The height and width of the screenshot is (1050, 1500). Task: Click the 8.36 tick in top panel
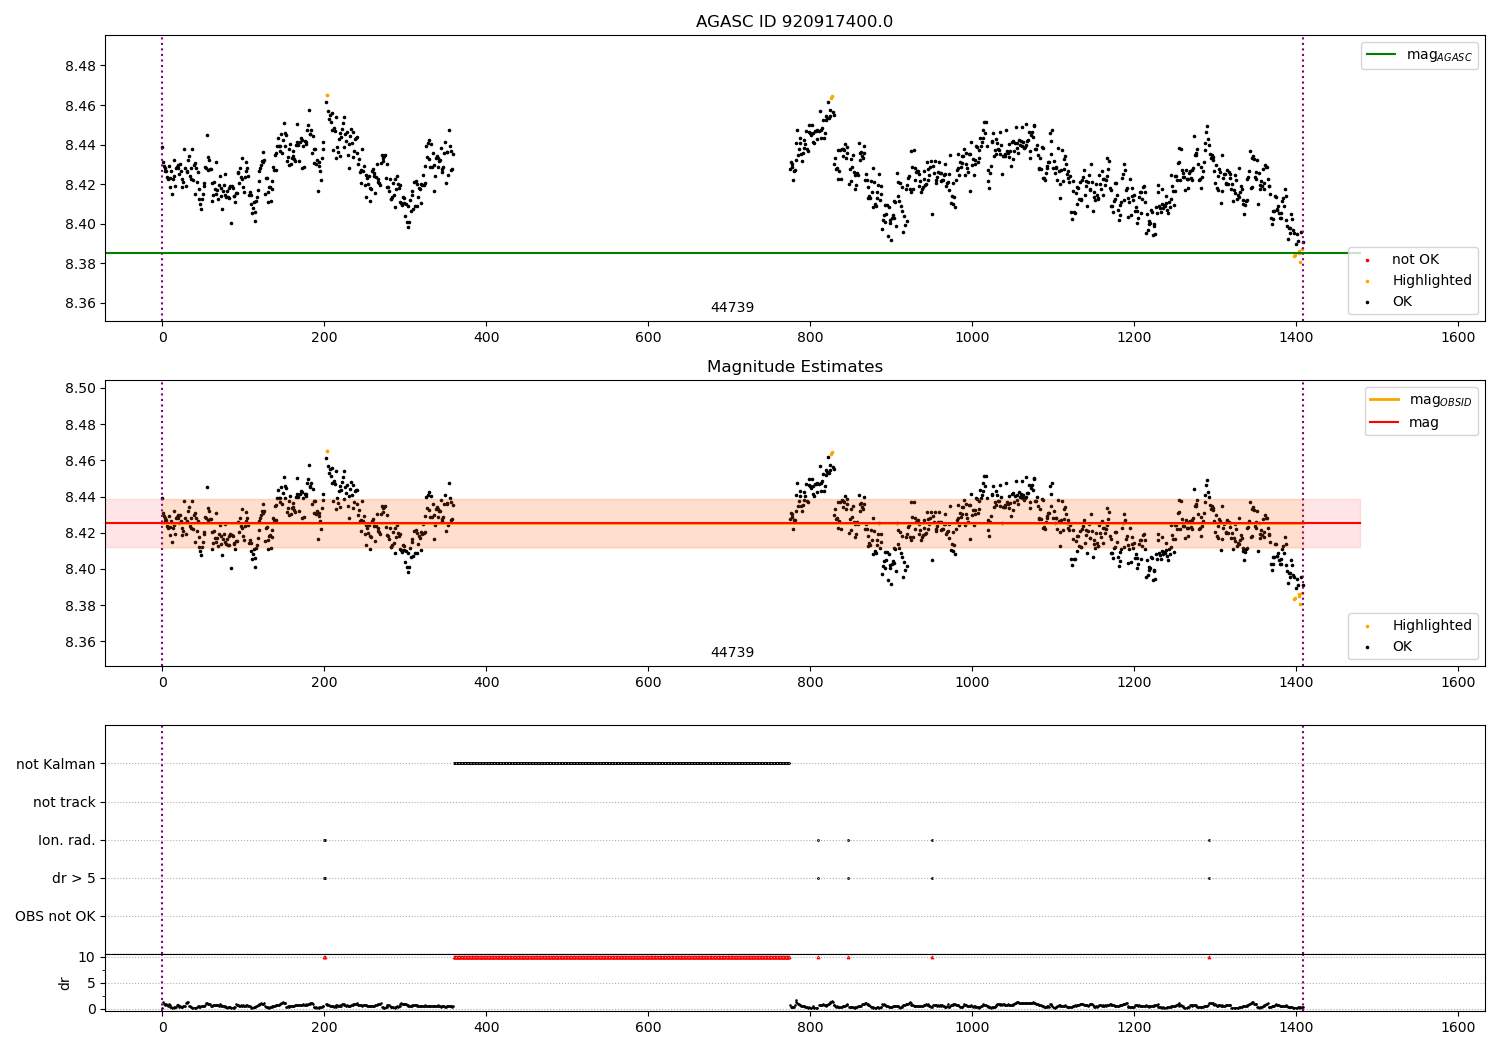(x=80, y=303)
